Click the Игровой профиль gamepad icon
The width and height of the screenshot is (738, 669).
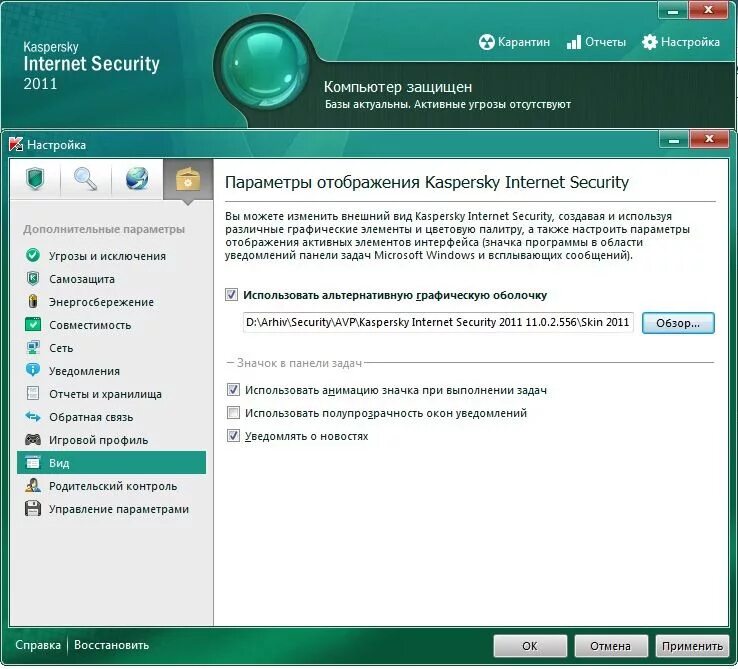point(32,440)
